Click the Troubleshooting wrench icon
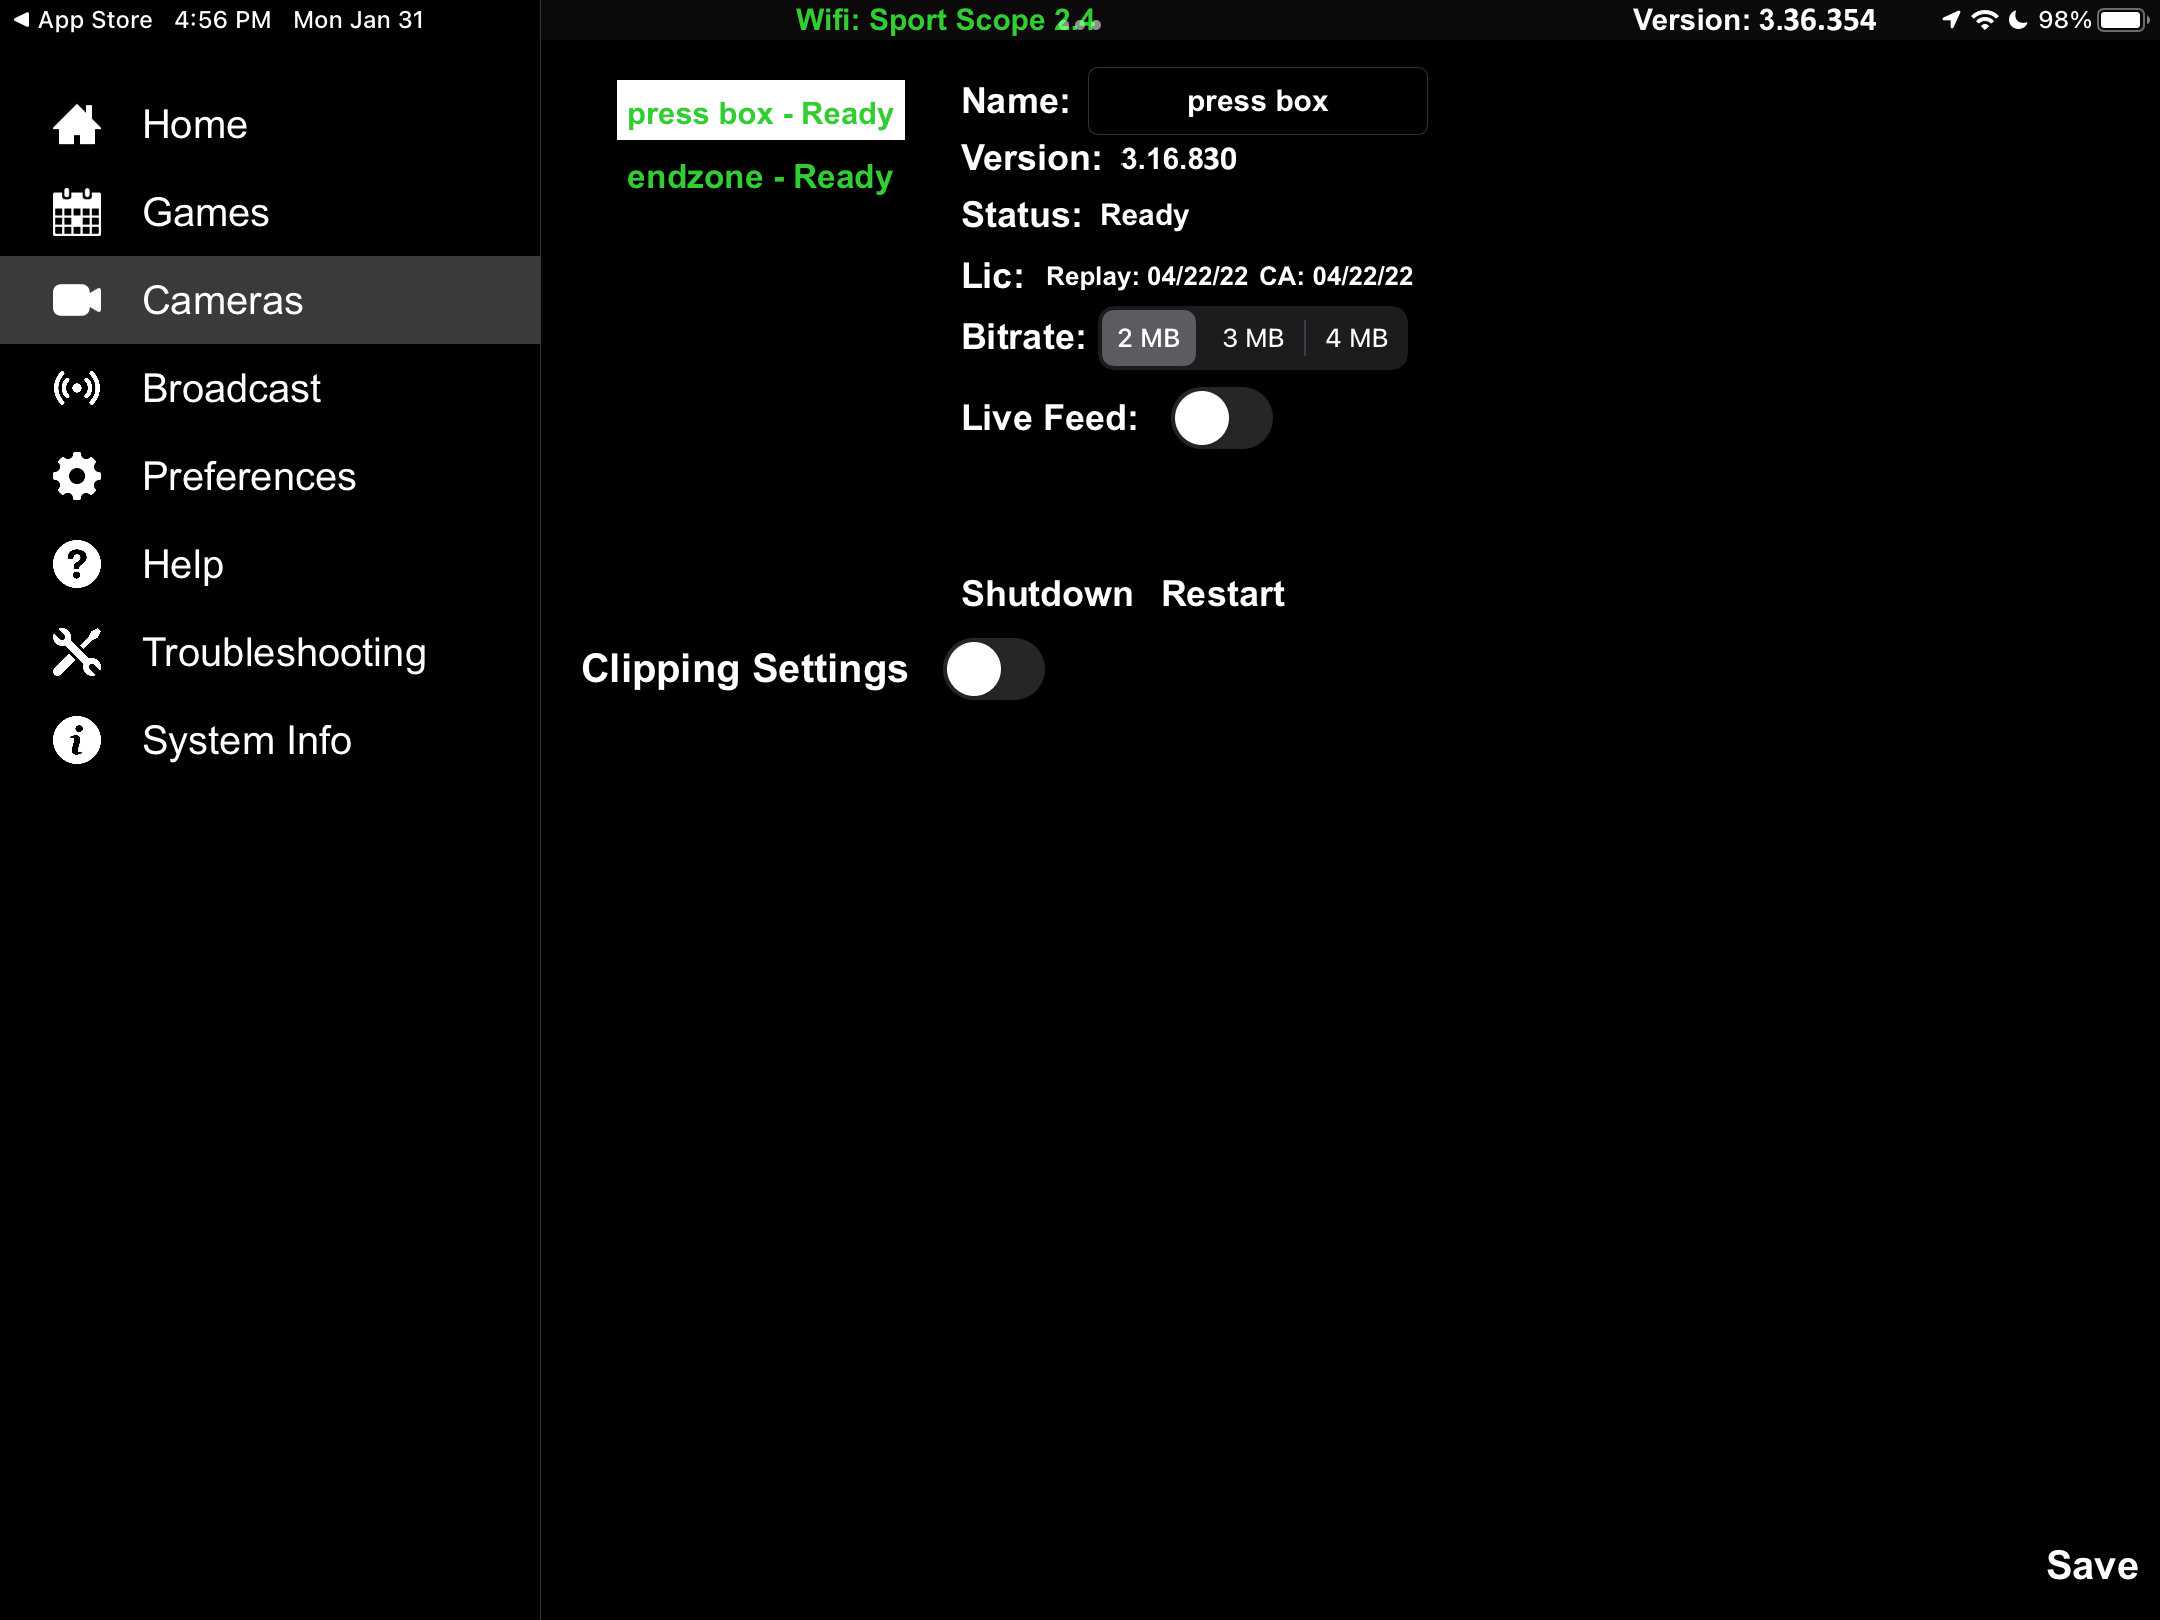Viewport: 2160px width, 1620px height. (x=77, y=652)
